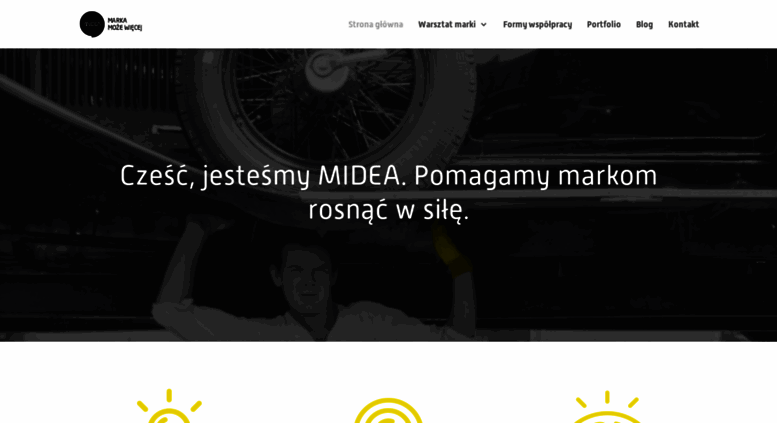777x423 pixels.
Task: Navigate to Portfolio
Action: click(604, 24)
